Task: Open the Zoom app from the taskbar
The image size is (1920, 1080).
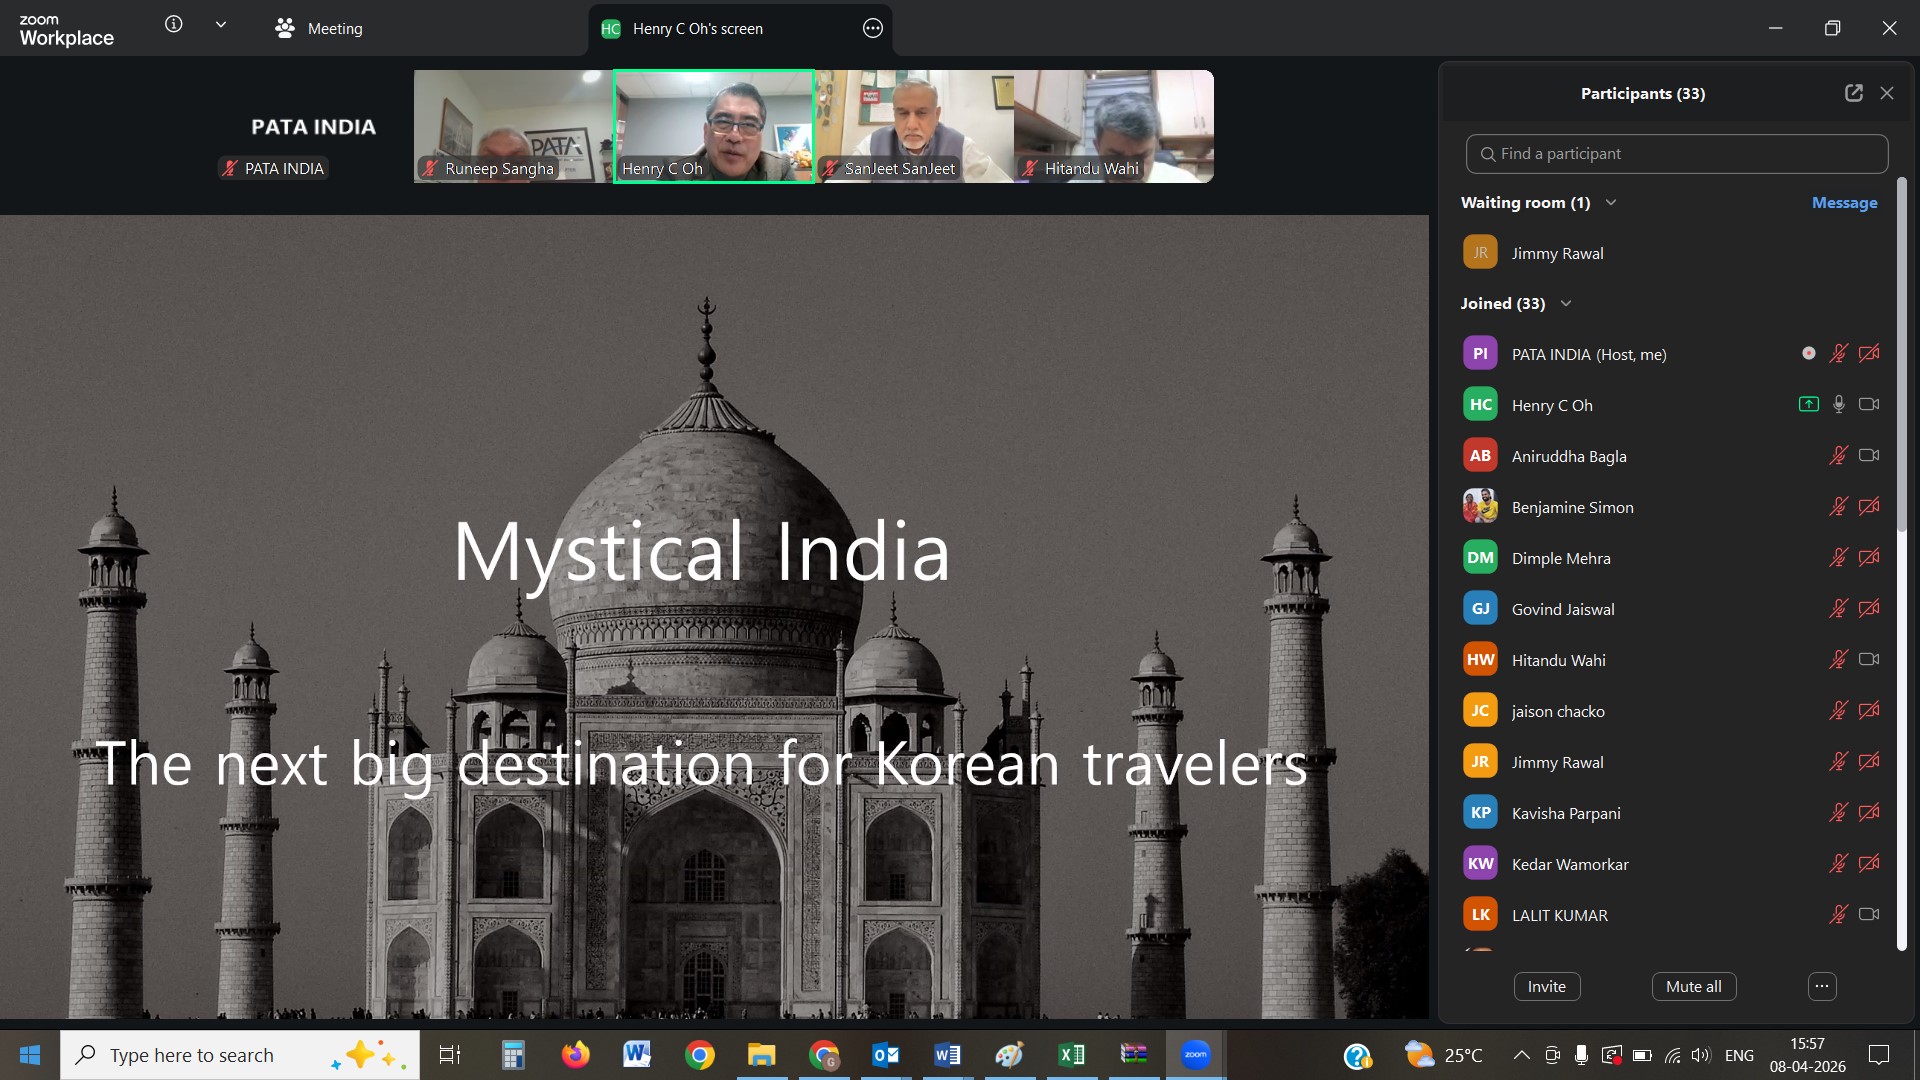Action: coord(1196,1054)
